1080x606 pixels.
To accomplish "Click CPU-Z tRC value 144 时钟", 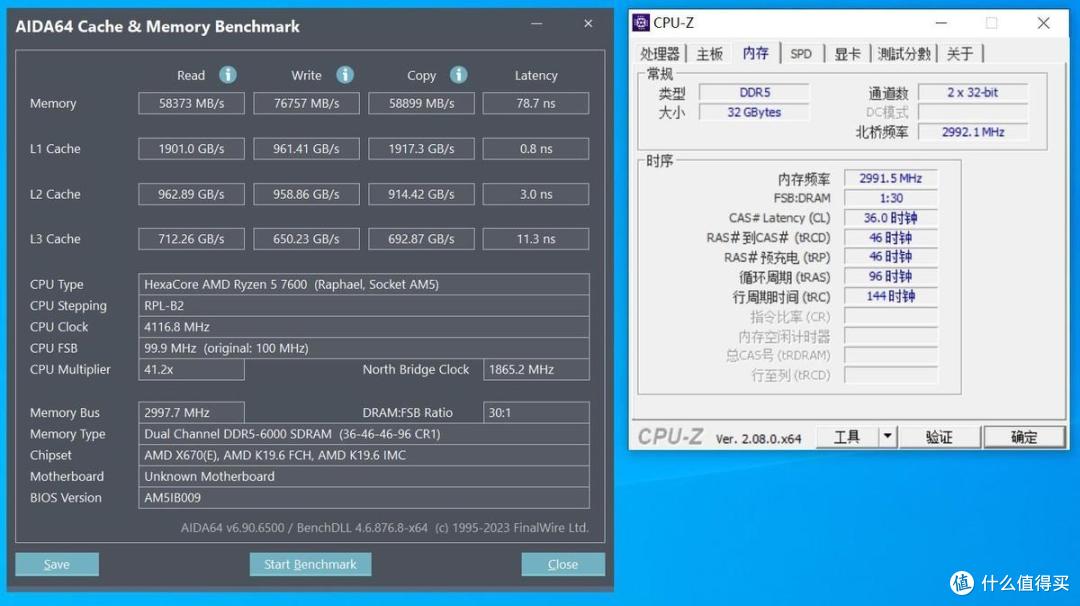I will tap(891, 297).
